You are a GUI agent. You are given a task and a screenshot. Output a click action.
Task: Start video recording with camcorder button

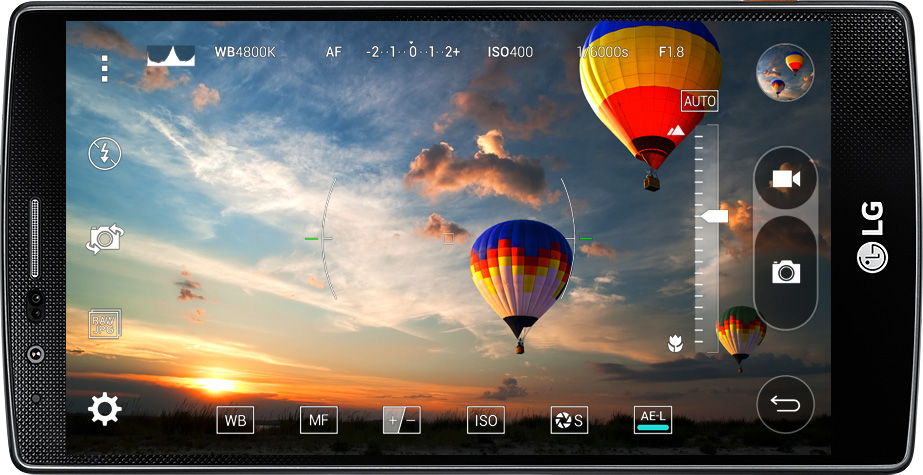(x=785, y=179)
